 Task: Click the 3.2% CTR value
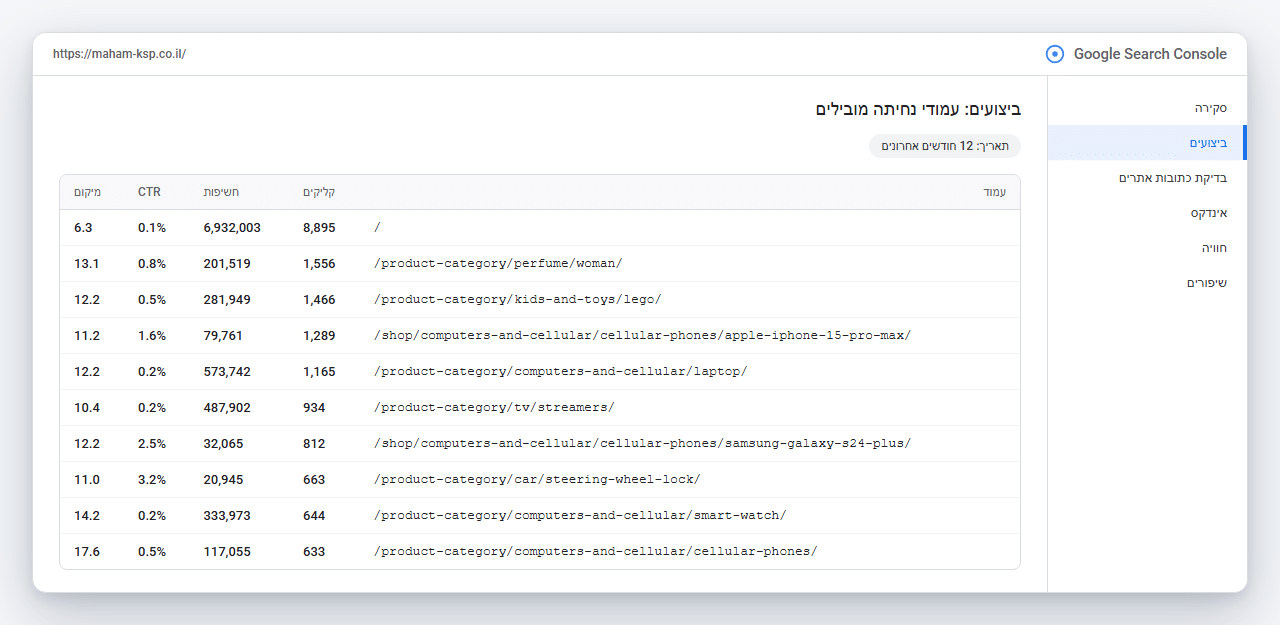(x=152, y=480)
